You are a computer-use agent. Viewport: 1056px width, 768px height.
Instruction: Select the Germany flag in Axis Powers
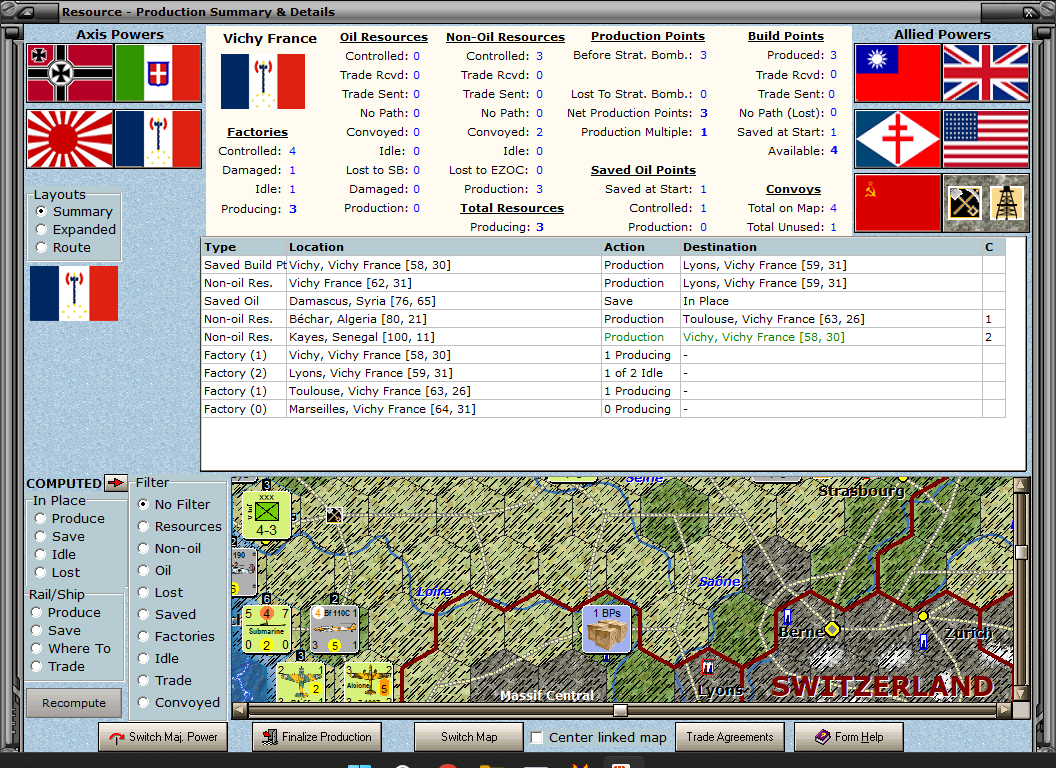coord(70,73)
